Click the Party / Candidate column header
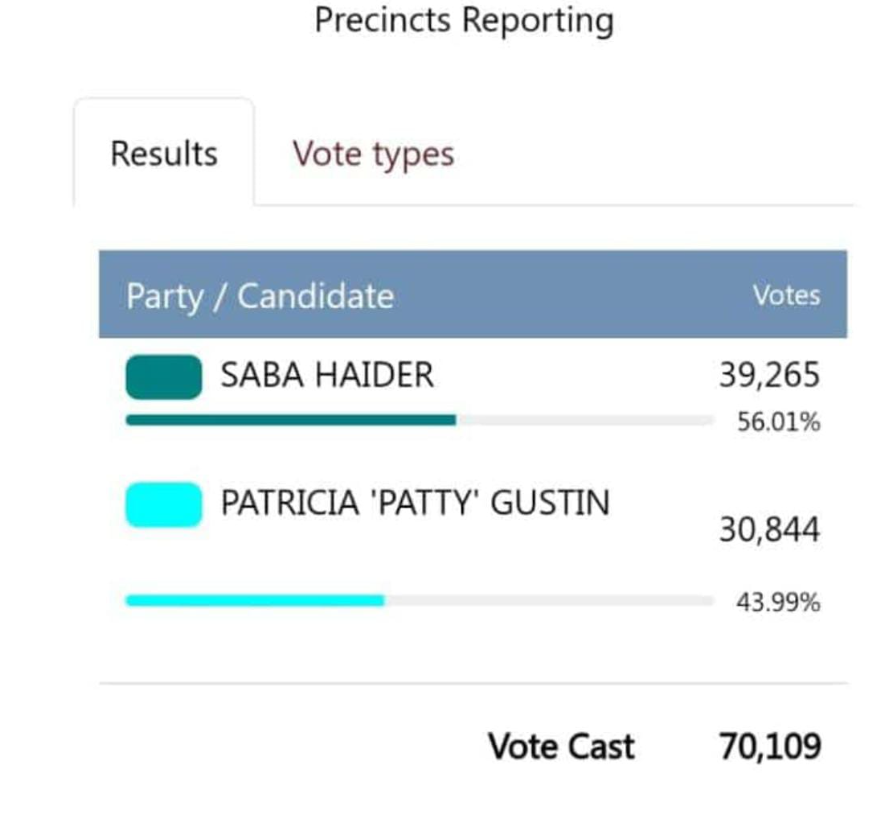This screenshot has height=822, width=883. pyautogui.click(x=260, y=296)
